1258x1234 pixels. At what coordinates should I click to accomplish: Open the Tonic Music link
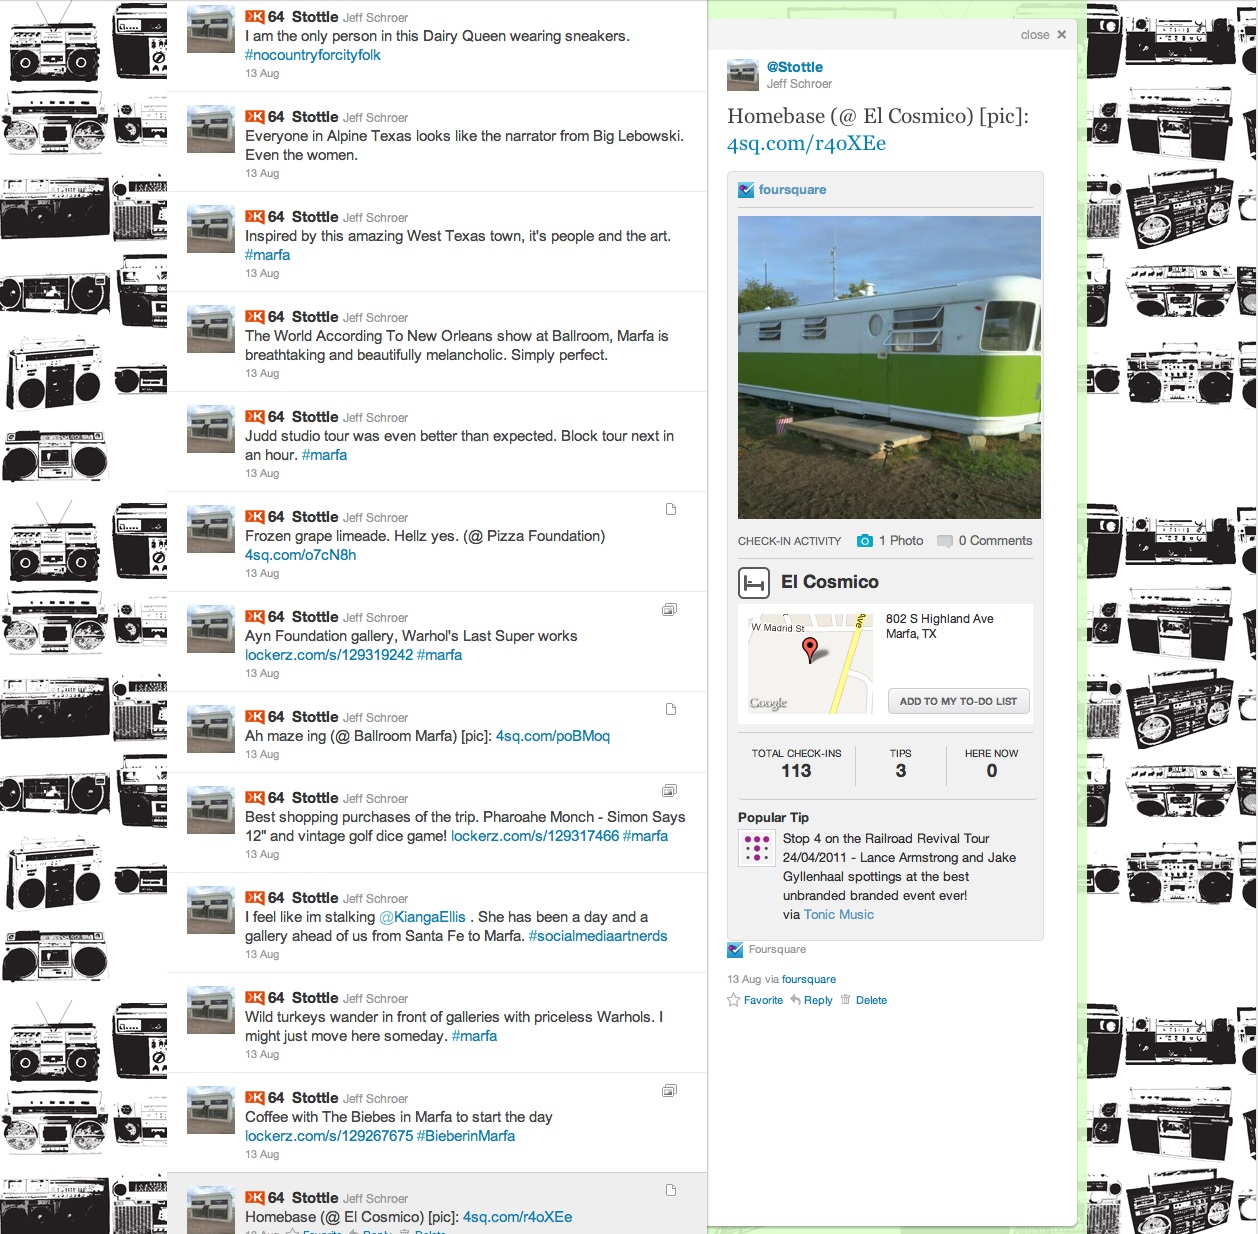[839, 915]
